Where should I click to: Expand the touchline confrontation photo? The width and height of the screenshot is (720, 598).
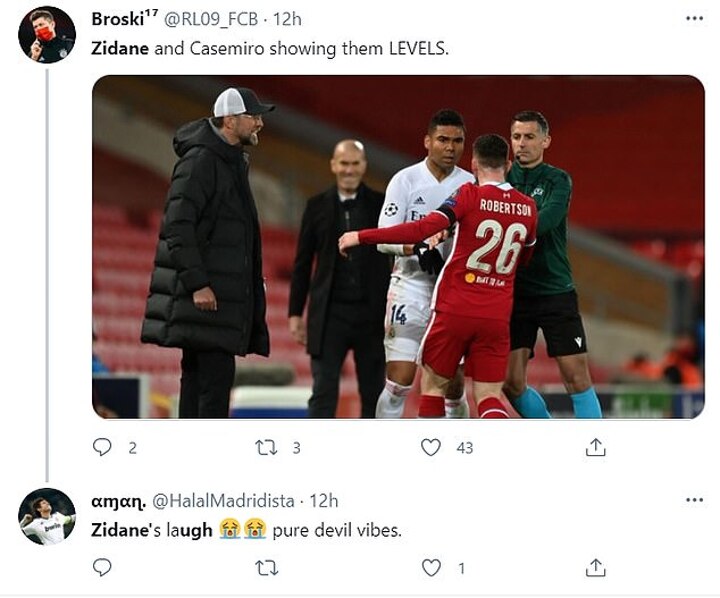click(398, 247)
